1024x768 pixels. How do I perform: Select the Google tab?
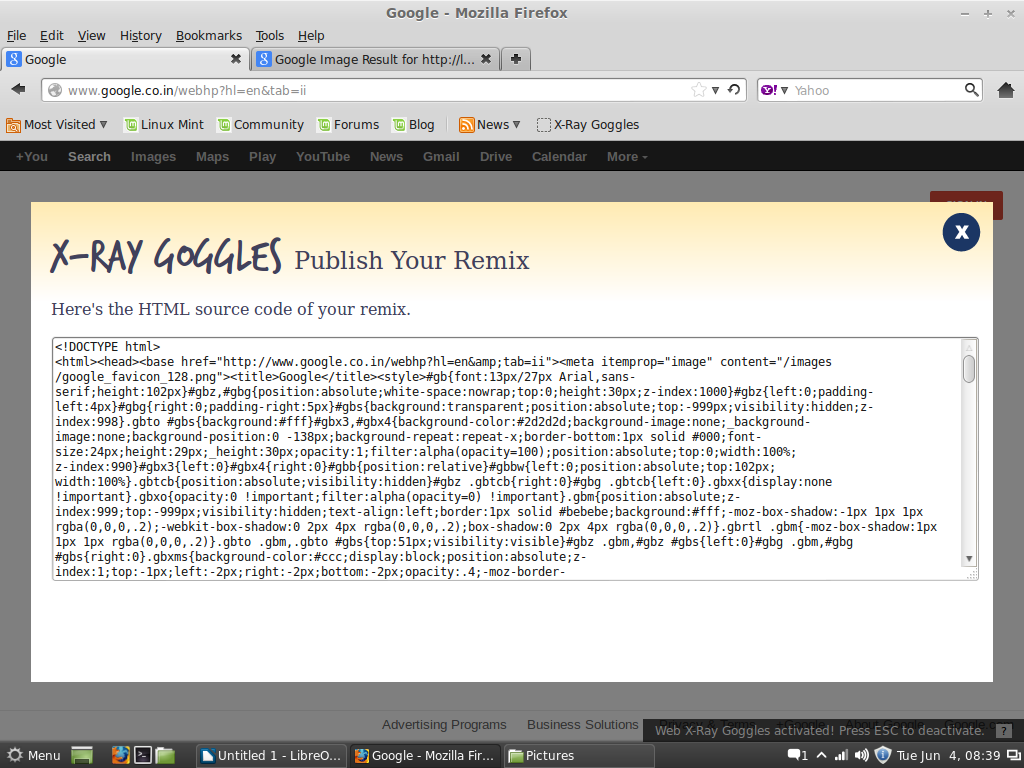coord(124,59)
